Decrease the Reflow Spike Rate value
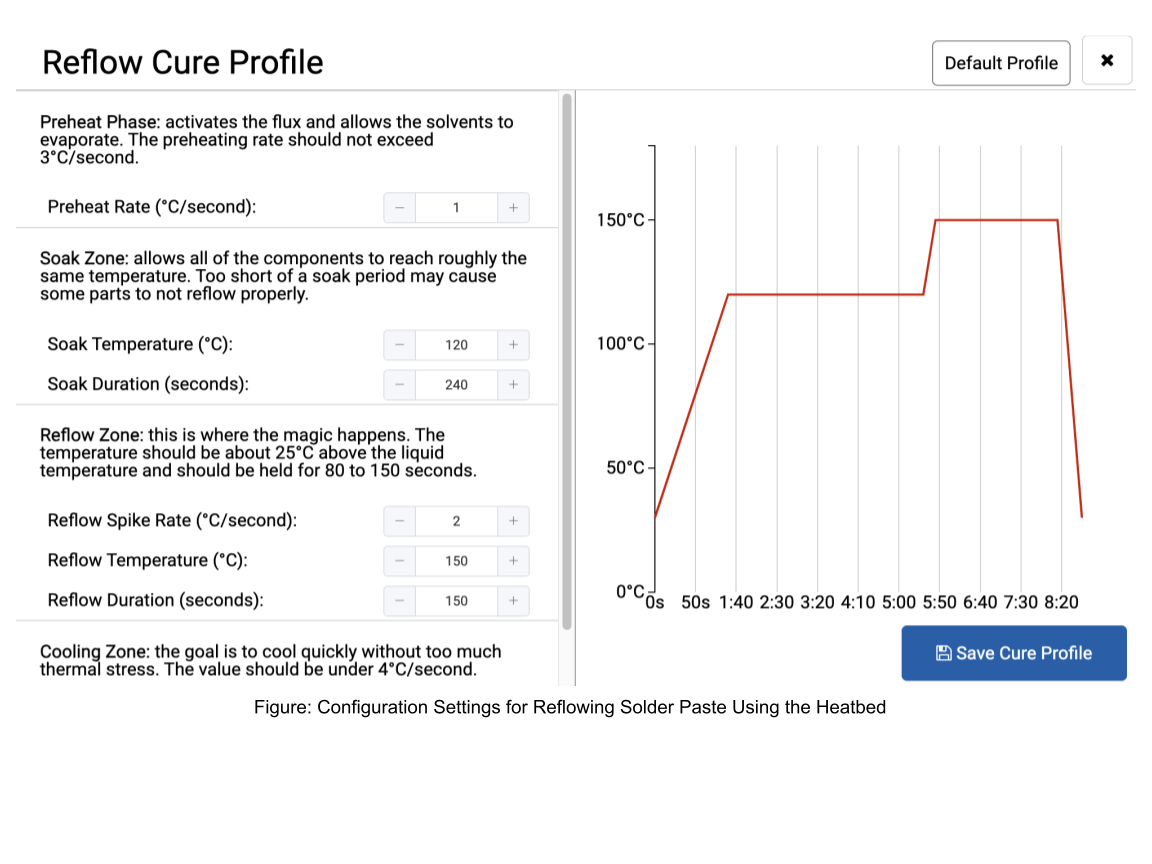 click(400, 521)
